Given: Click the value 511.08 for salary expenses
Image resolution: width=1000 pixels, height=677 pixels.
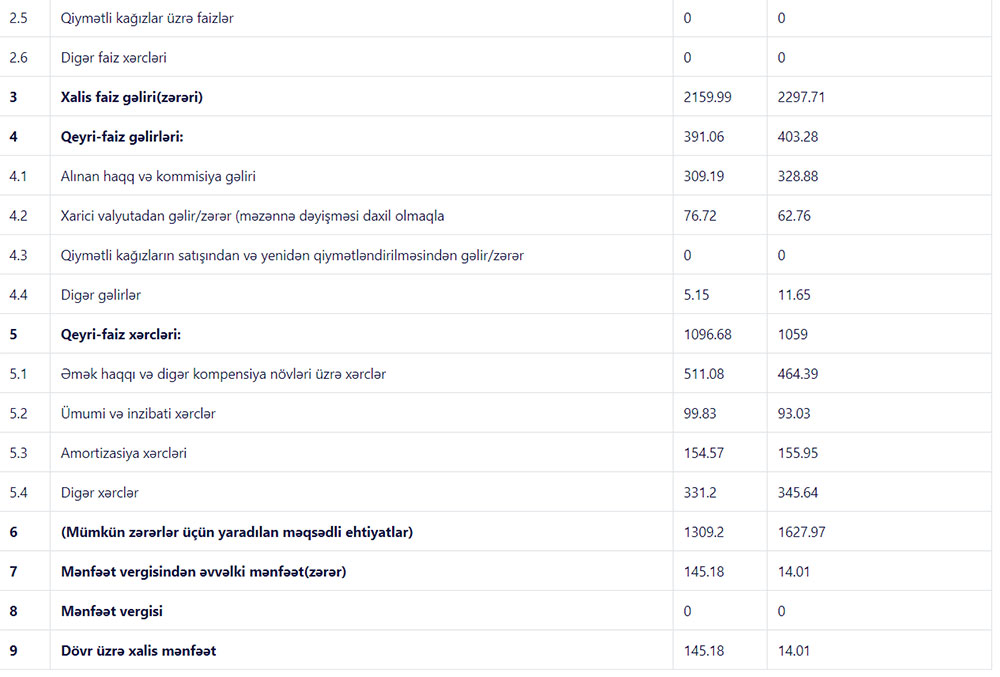Looking at the screenshot, I should tap(704, 374).
